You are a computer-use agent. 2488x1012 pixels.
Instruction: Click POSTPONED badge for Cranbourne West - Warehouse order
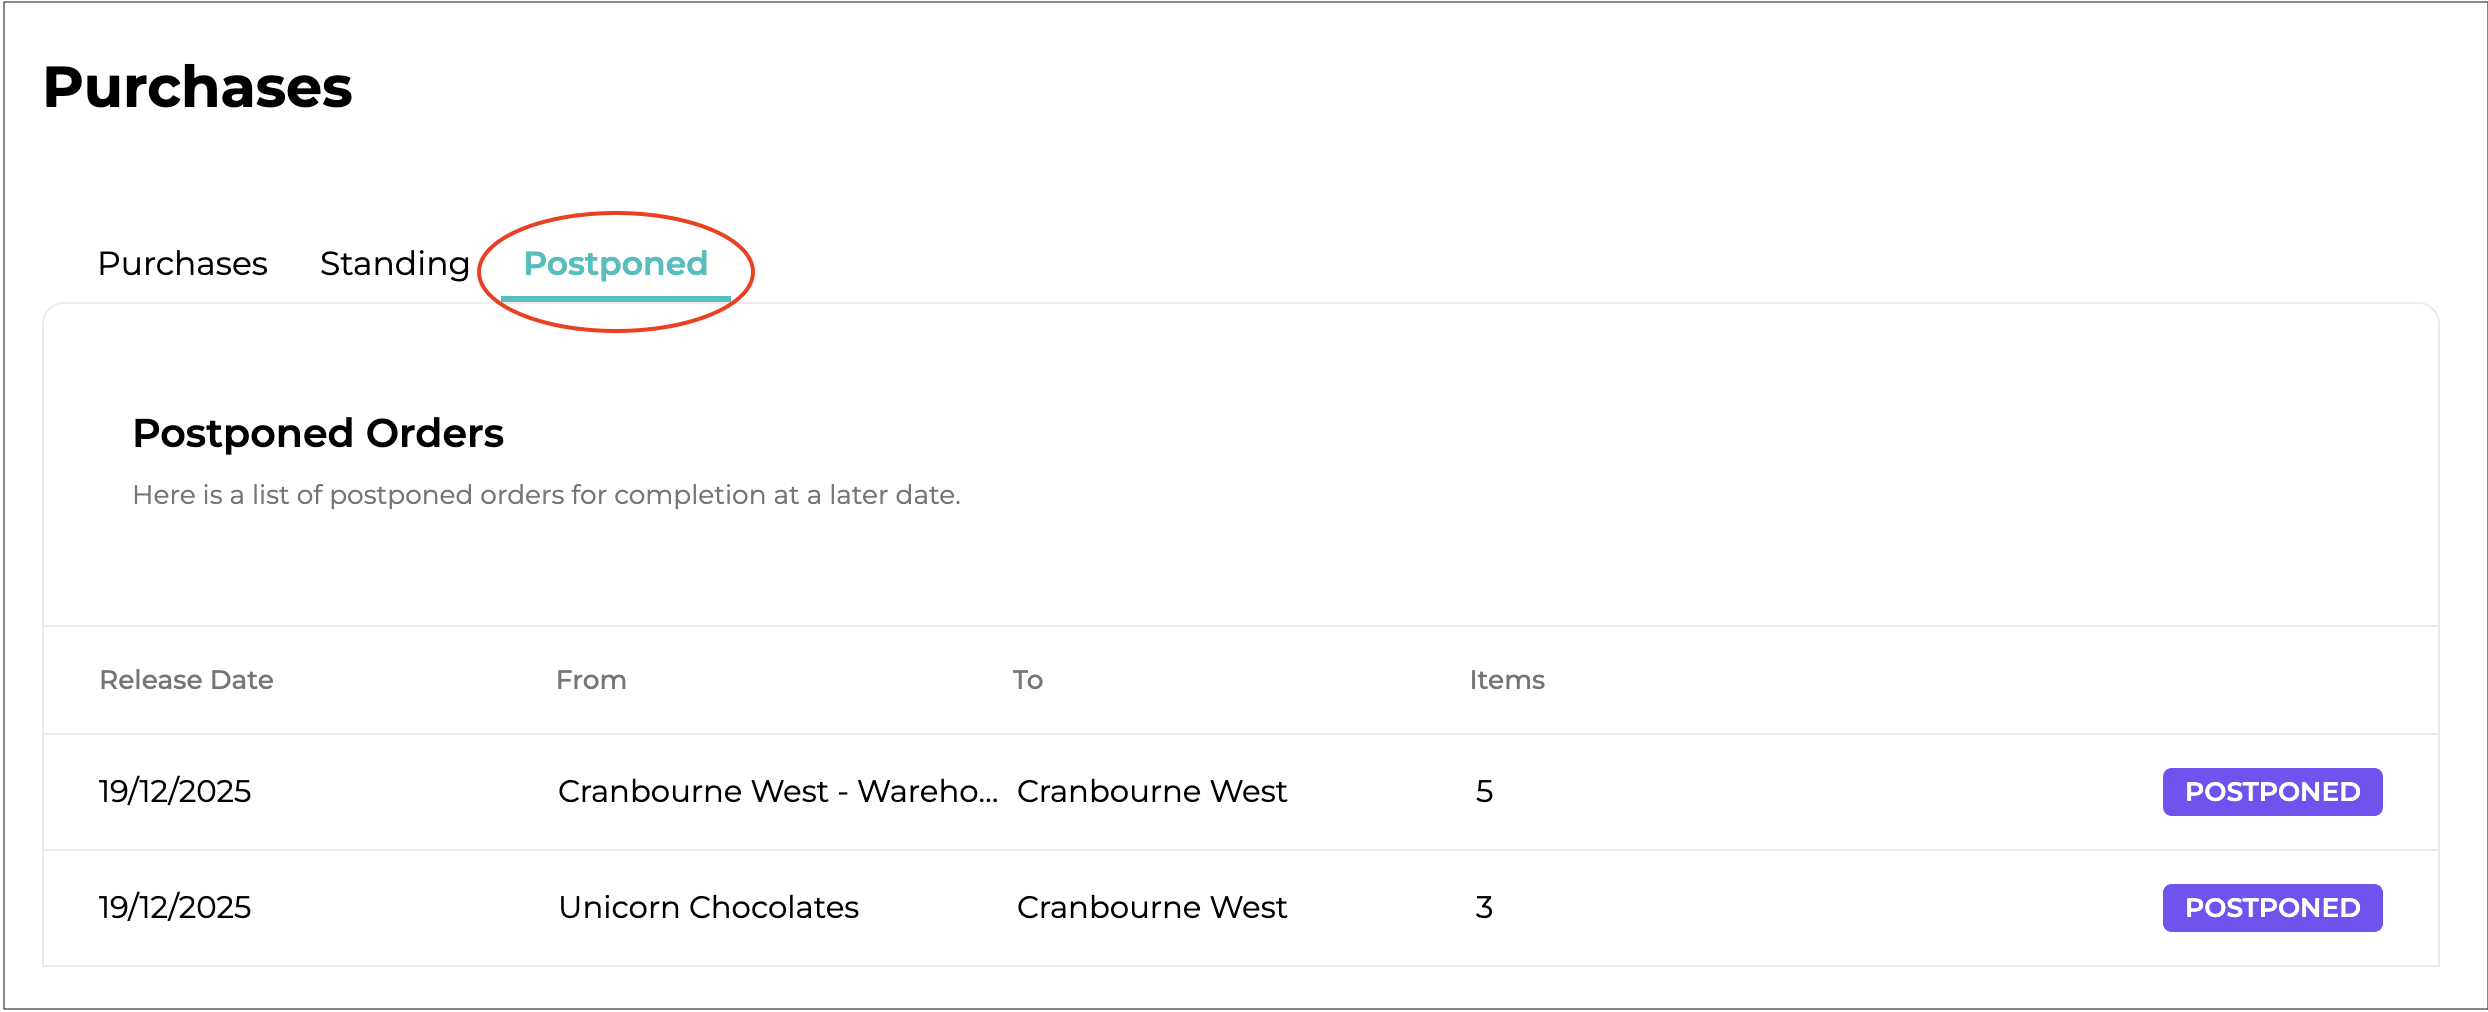pyautogui.click(x=2271, y=792)
